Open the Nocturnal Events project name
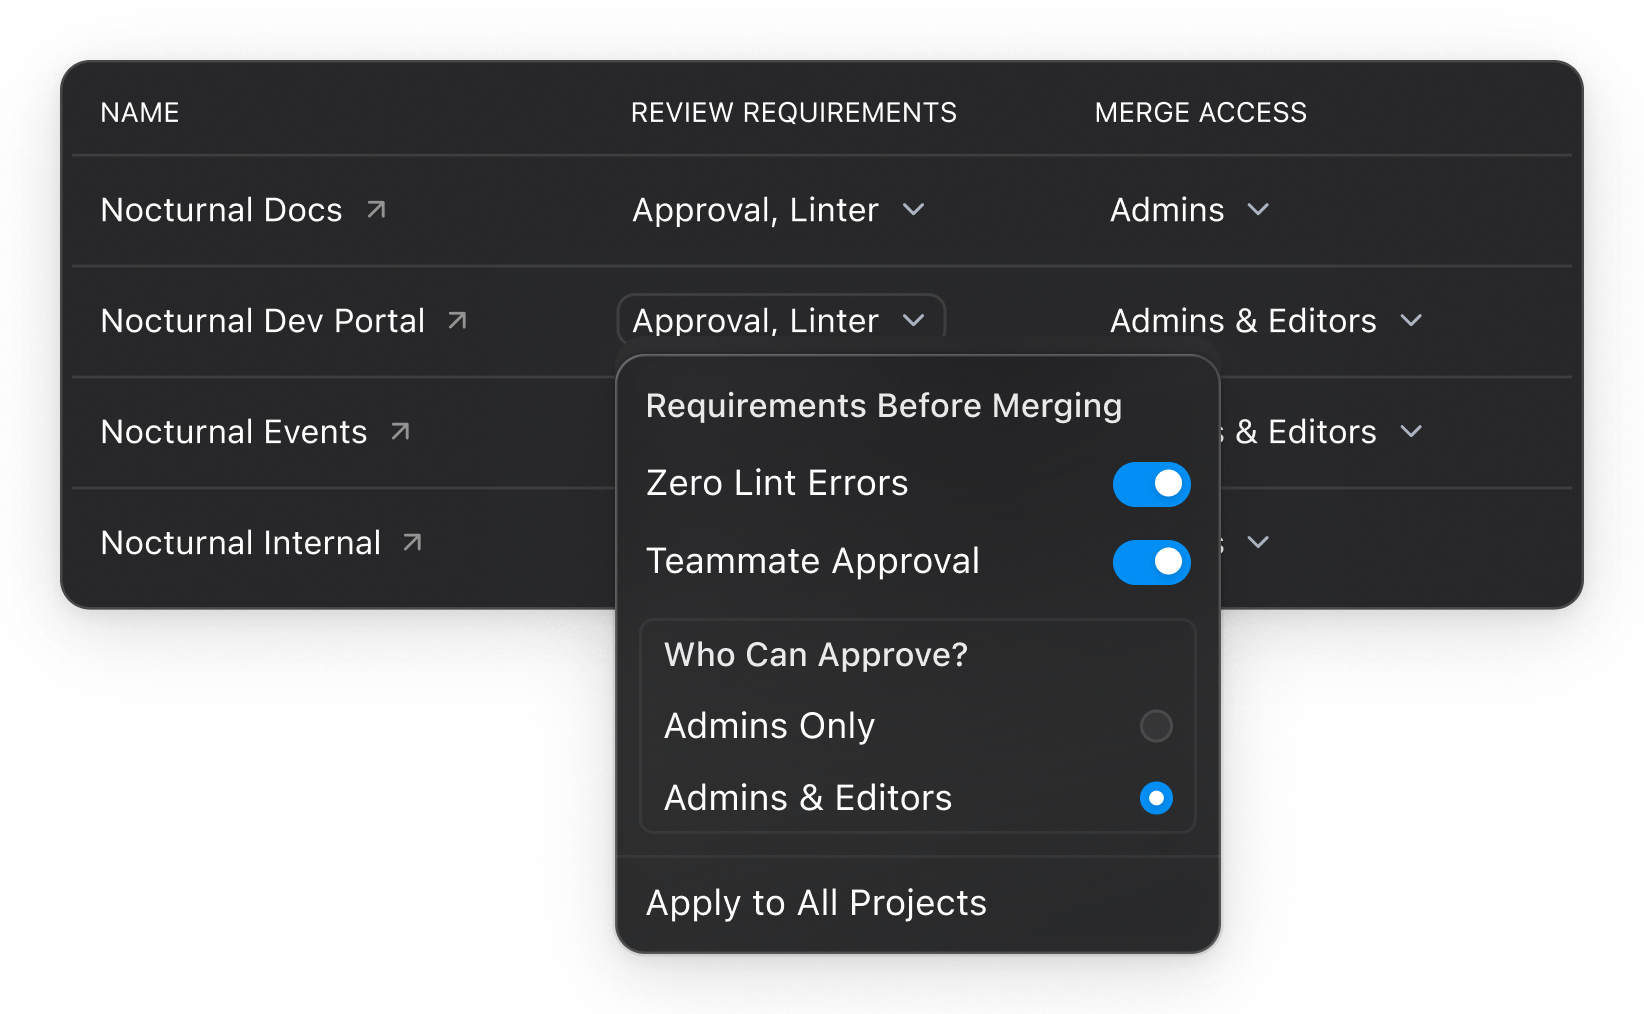This screenshot has height=1014, width=1644. [234, 432]
